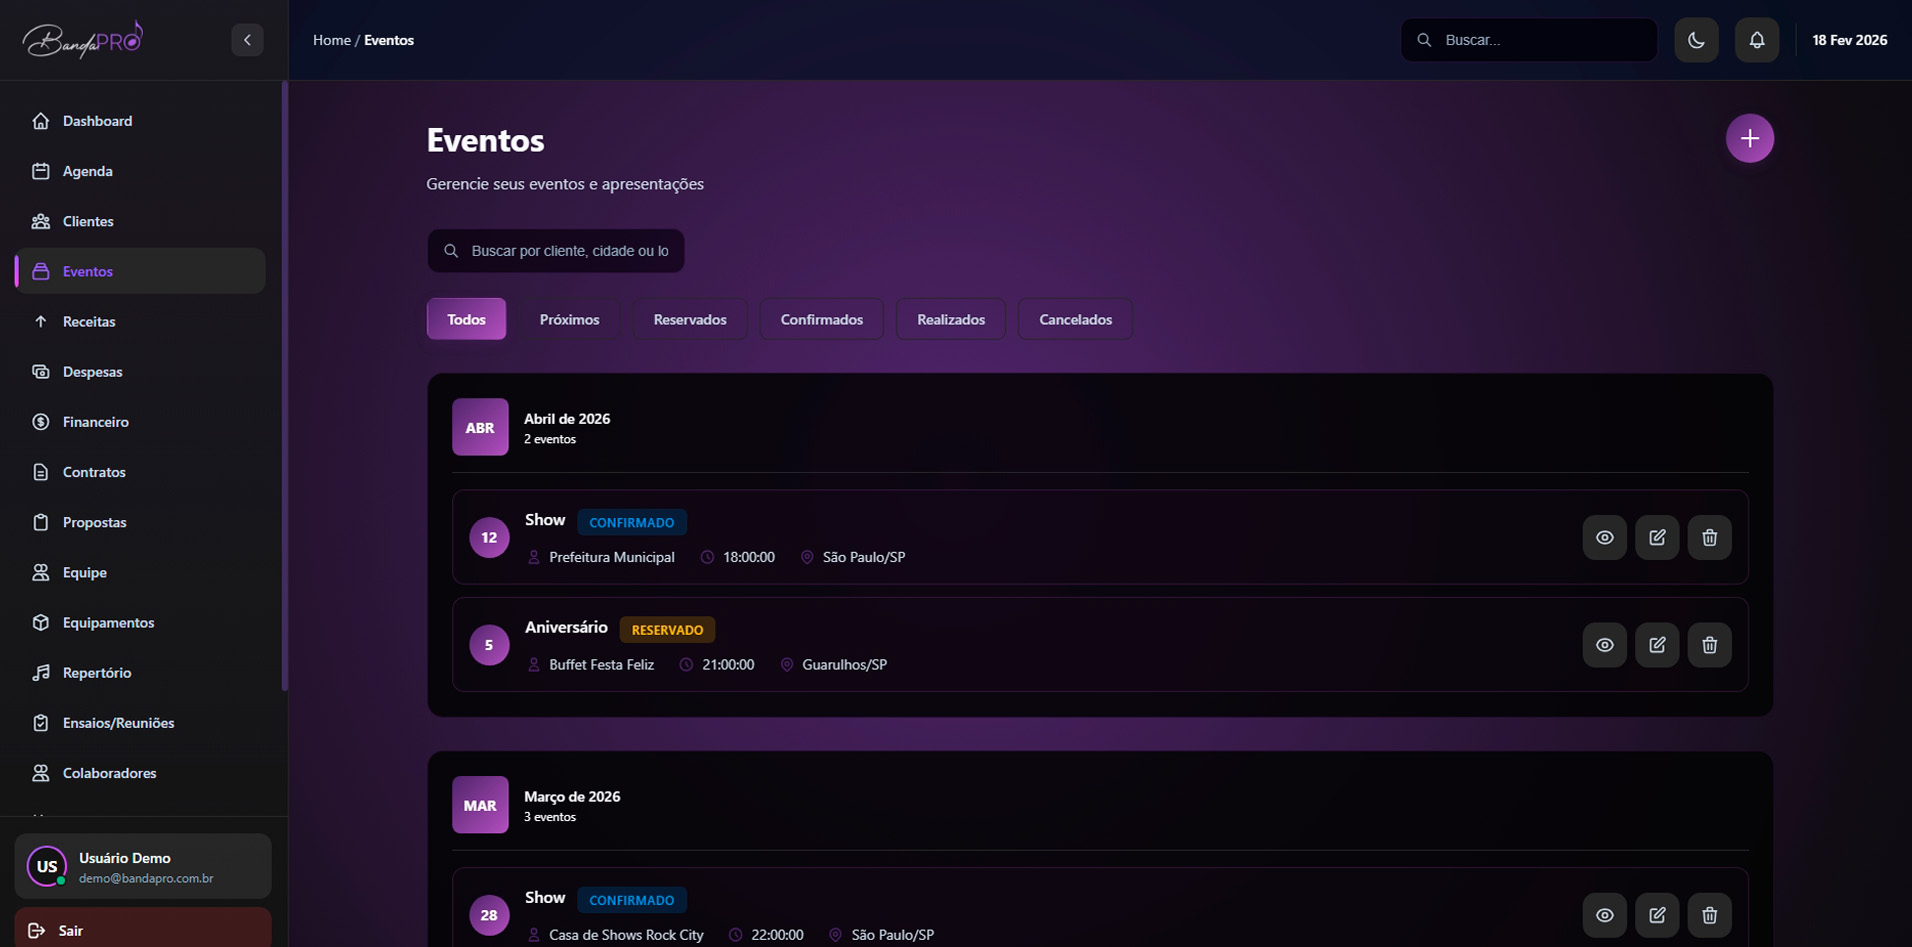The width and height of the screenshot is (1912, 947).
Task: Focus the event search by client field
Action: tap(568, 251)
